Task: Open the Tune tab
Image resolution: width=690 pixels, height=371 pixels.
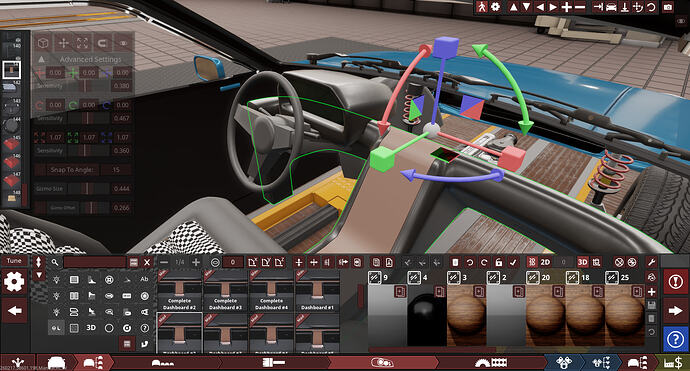Action: point(14,261)
